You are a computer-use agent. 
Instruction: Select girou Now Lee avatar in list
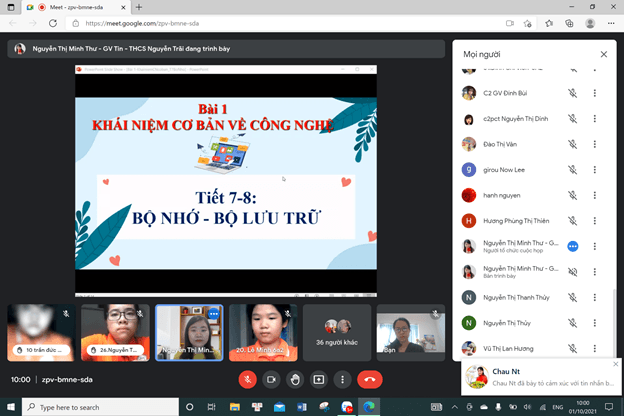(469, 170)
